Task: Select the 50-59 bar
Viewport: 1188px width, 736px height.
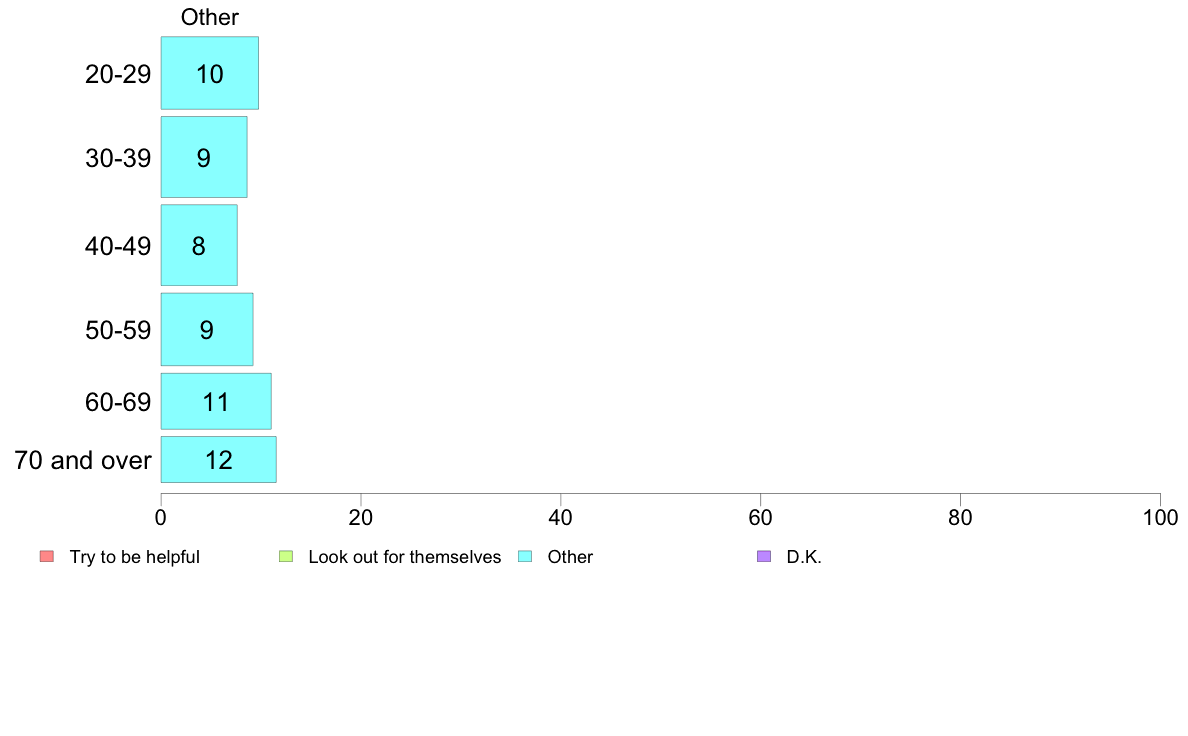Action: pos(207,329)
